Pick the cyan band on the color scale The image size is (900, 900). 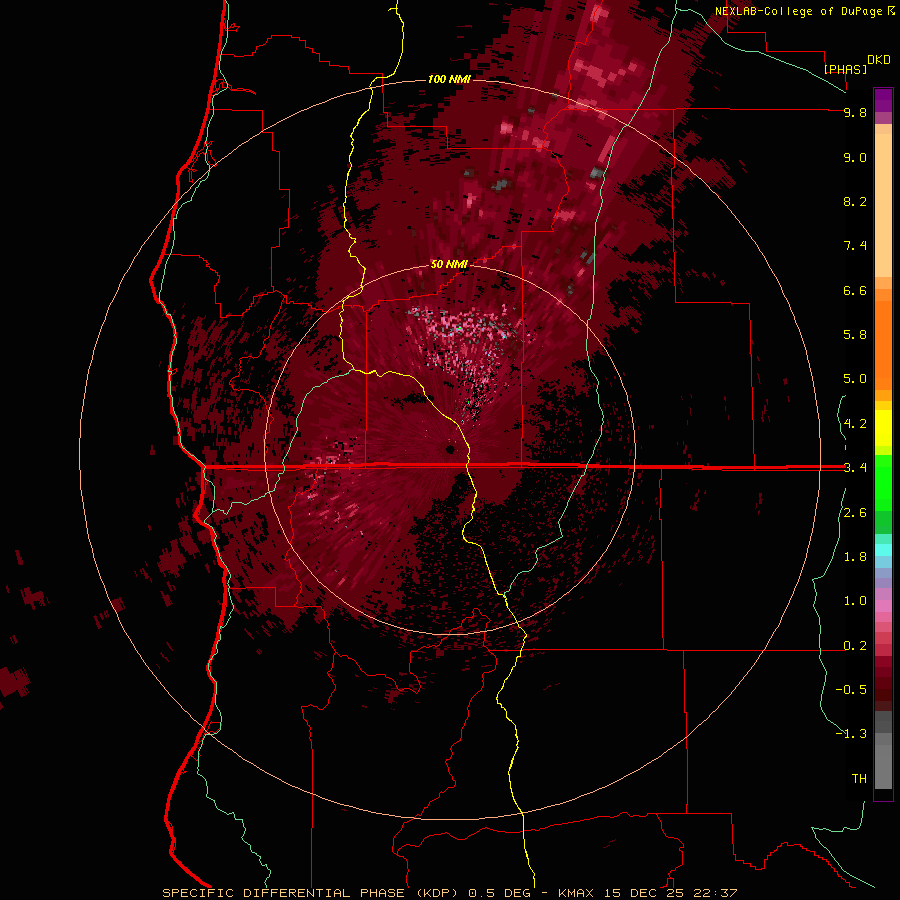(x=883, y=550)
